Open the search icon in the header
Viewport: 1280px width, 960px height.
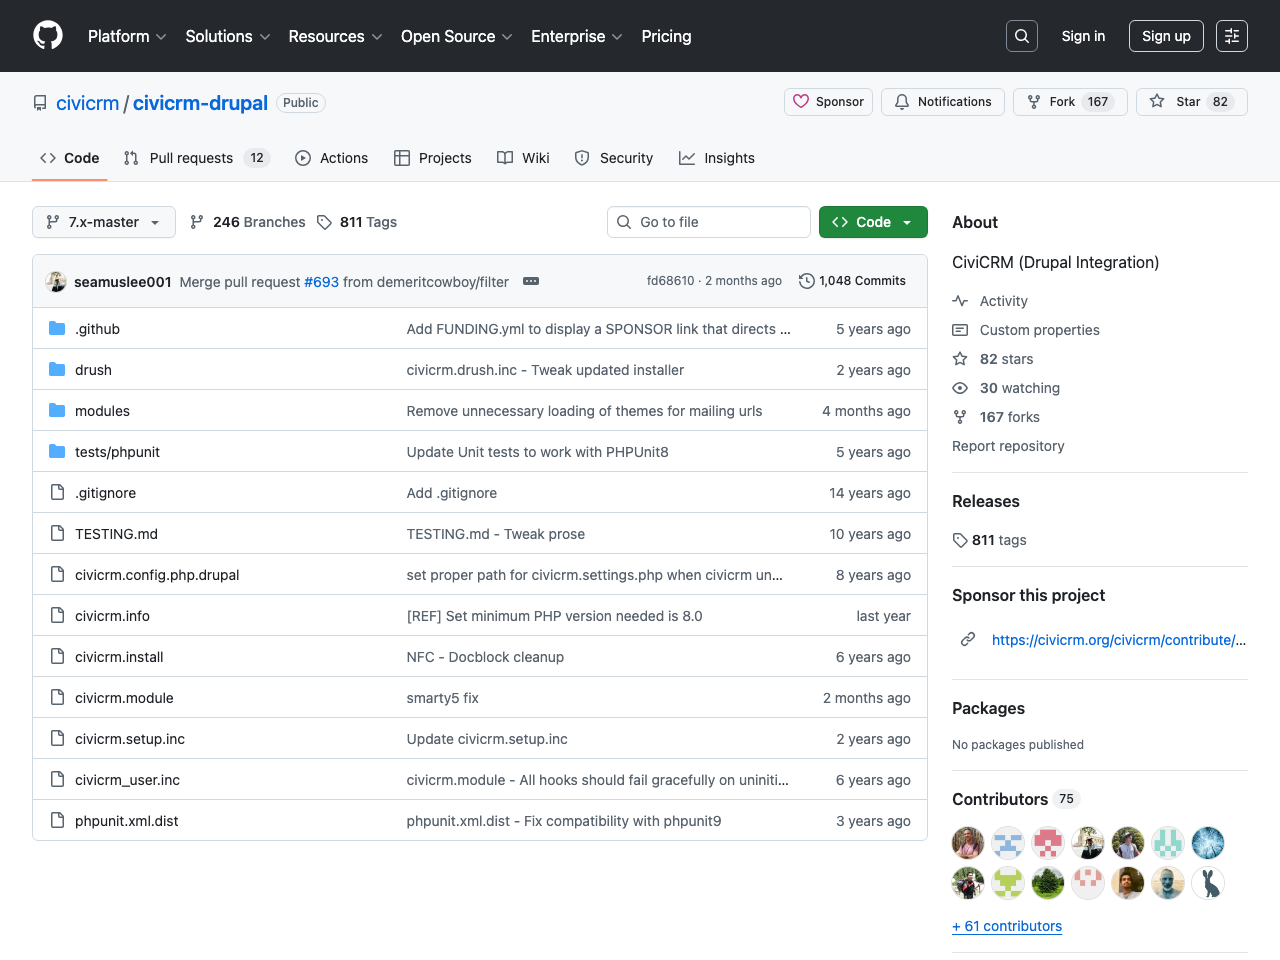(1021, 35)
